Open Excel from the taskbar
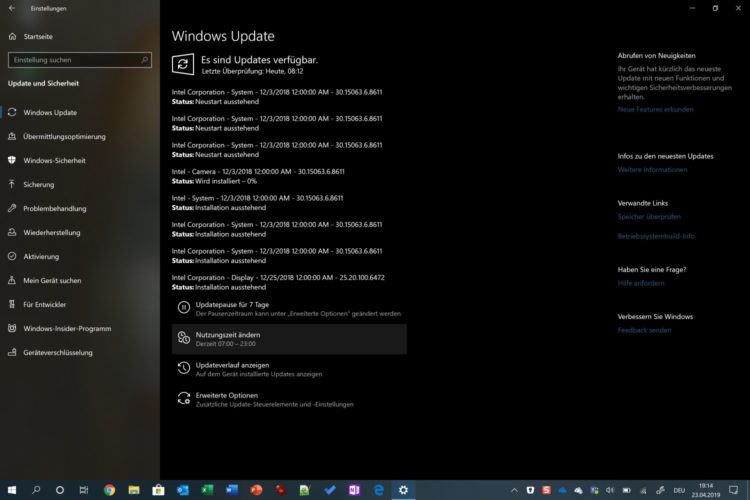The width and height of the screenshot is (750, 500). click(x=207, y=490)
